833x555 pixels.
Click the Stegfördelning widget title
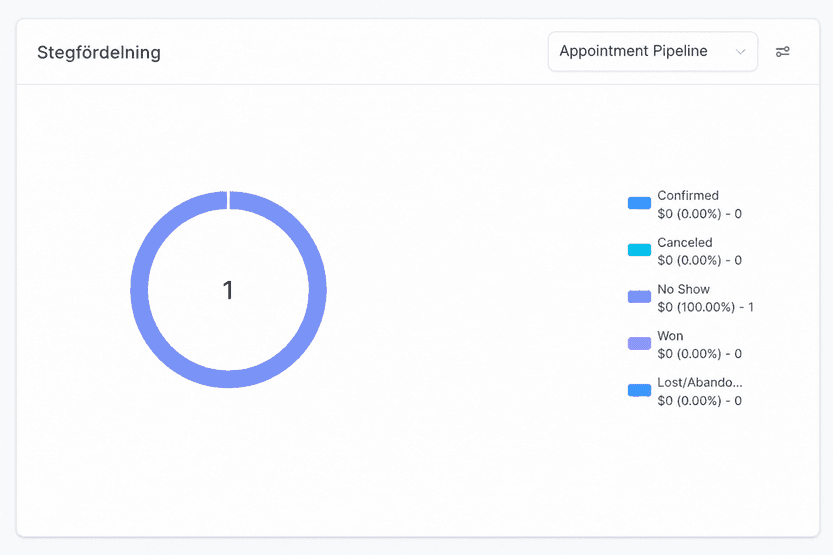click(99, 52)
